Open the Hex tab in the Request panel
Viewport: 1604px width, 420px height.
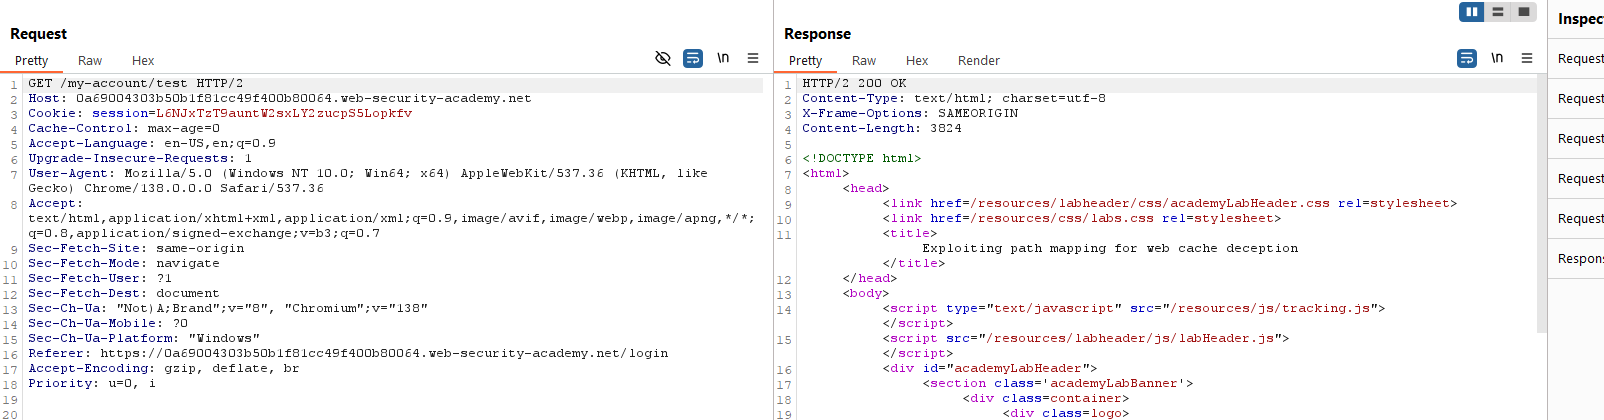coord(143,61)
